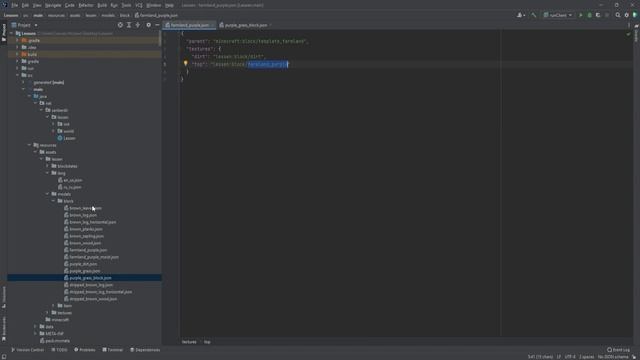Collapse the src folder in project tree
The width and height of the screenshot is (640, 360).
point(18,75)
